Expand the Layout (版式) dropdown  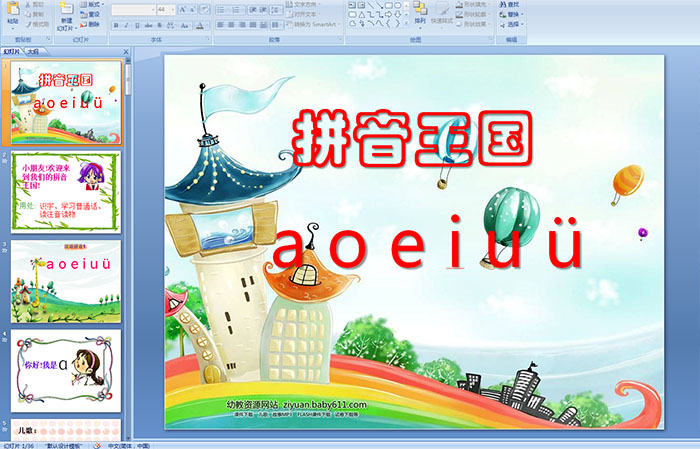94,4
